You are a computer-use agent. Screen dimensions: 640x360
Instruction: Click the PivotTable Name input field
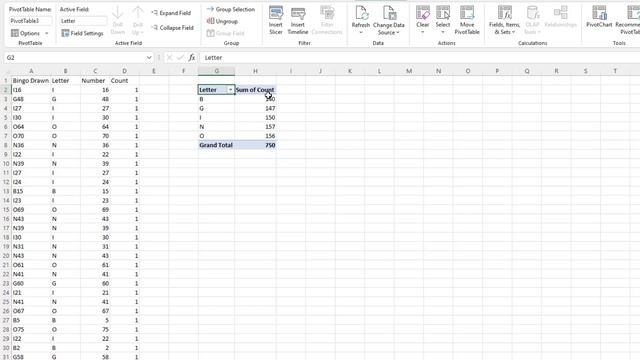pyautogui.click(x=31, y=21)
